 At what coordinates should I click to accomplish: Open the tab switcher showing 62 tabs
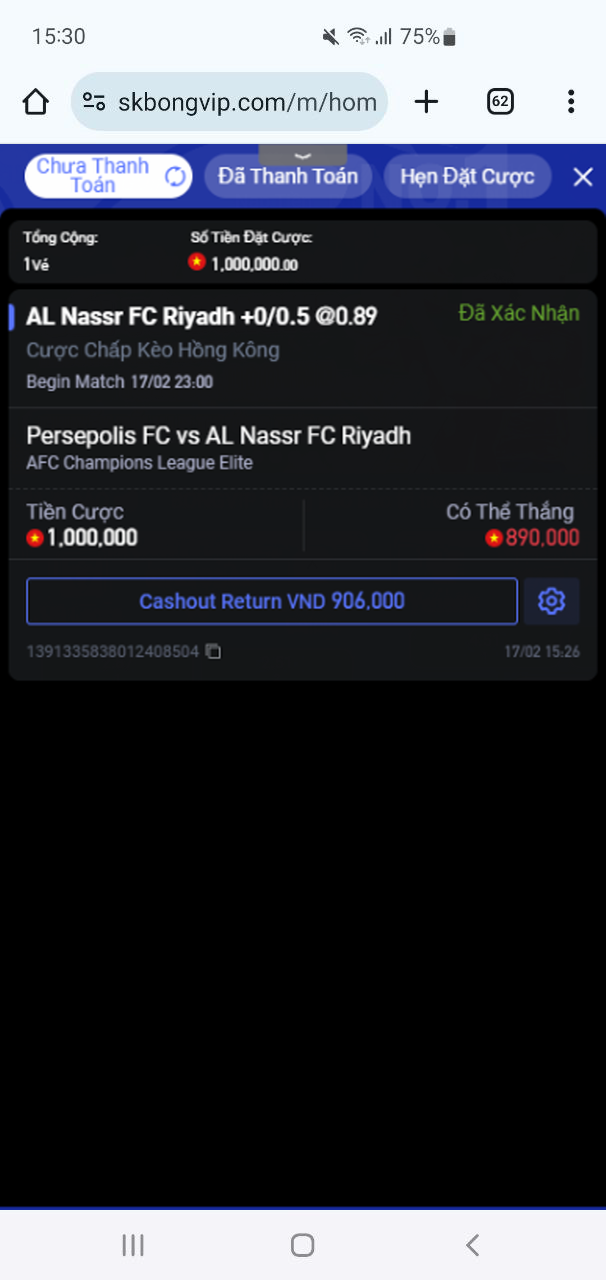point(500,101)
